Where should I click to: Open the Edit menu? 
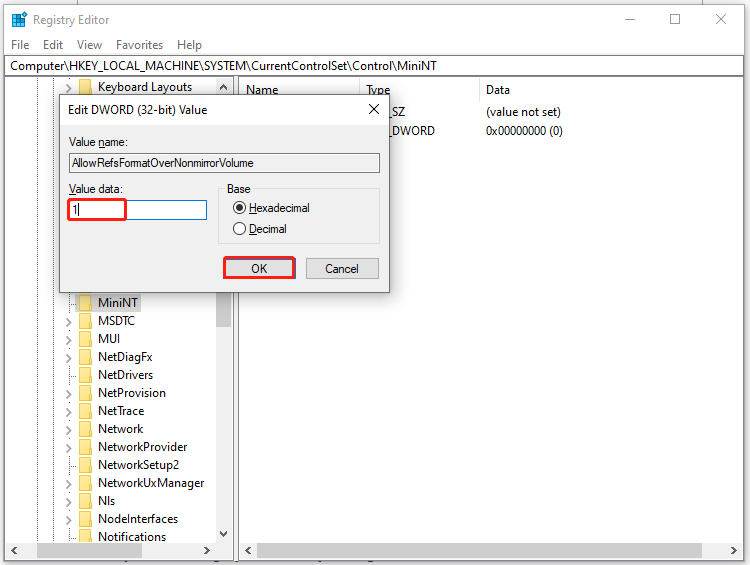coord(53,45)
